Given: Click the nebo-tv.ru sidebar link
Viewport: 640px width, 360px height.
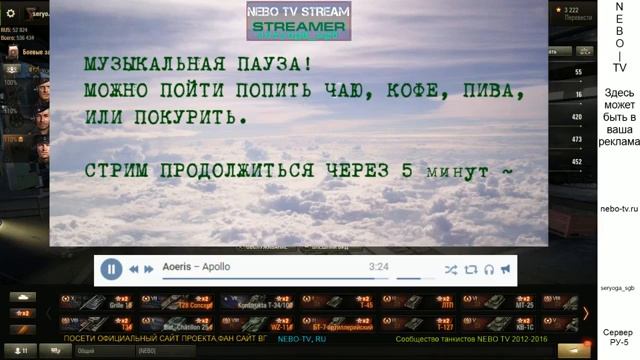Looking at the screenshot, I should tap(619, 209).
